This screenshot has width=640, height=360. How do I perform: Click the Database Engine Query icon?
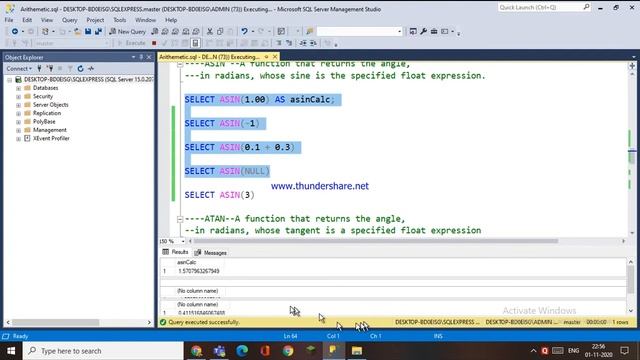point(154,31)
